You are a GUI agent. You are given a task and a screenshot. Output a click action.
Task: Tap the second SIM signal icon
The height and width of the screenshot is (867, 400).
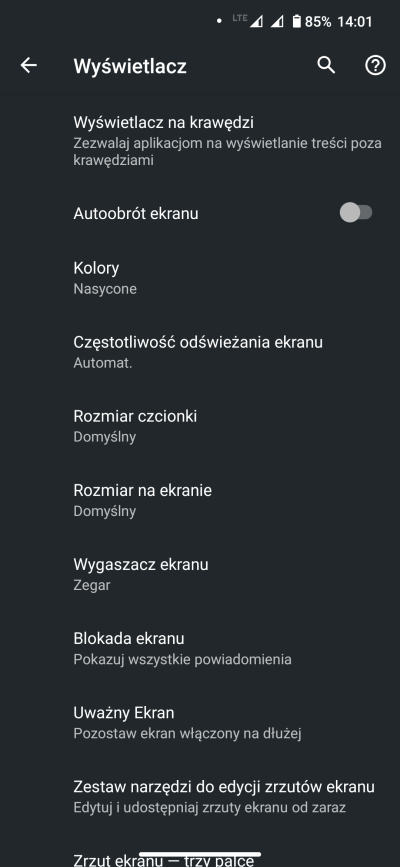coord(277,22)
